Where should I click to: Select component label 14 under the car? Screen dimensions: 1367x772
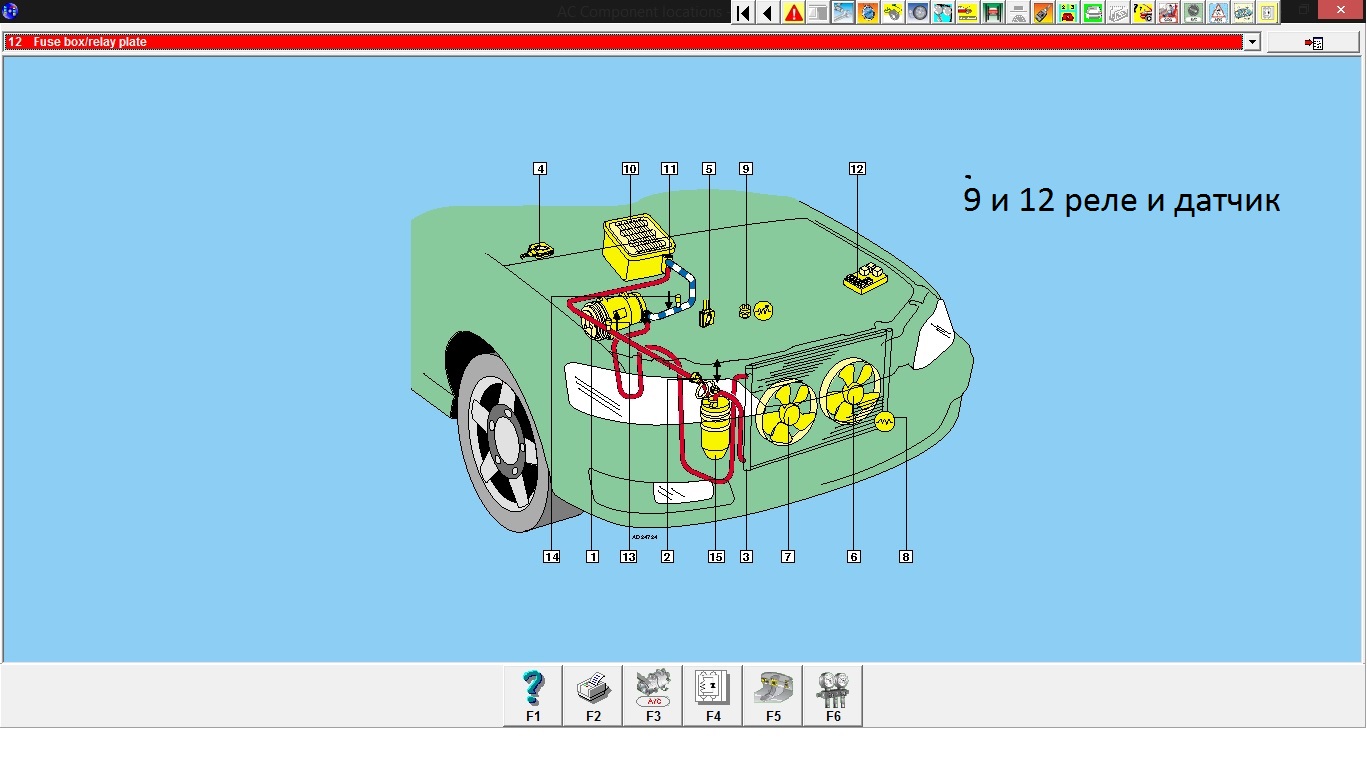tap(551, 557)
